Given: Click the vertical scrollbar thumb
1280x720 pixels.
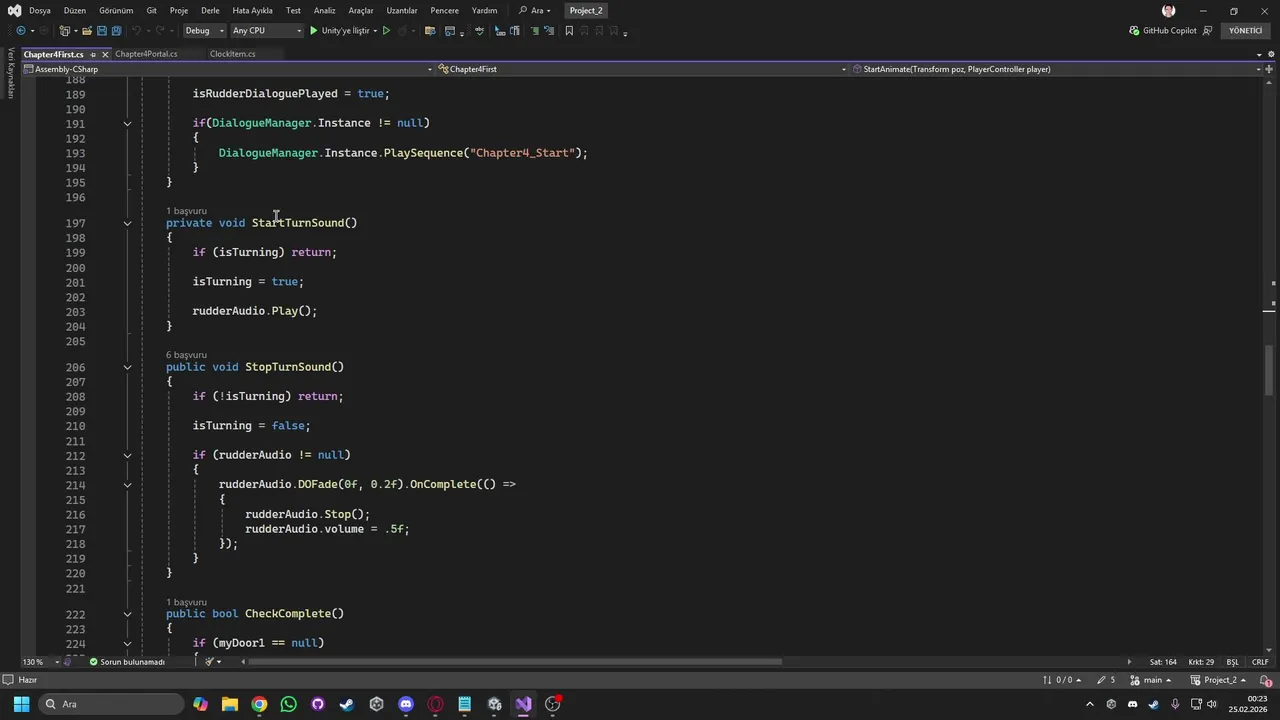Looking at the screenshot, I should (1269, 370).
